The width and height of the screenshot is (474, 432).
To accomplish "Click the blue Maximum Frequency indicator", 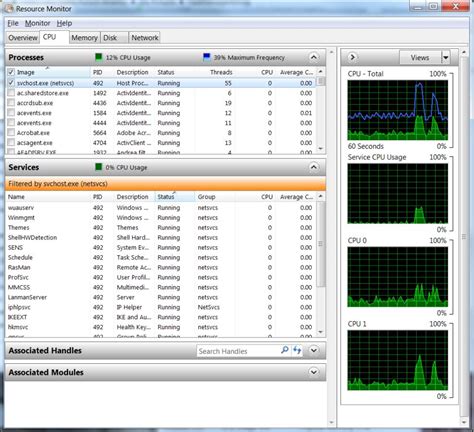I will tap(207, 57).
